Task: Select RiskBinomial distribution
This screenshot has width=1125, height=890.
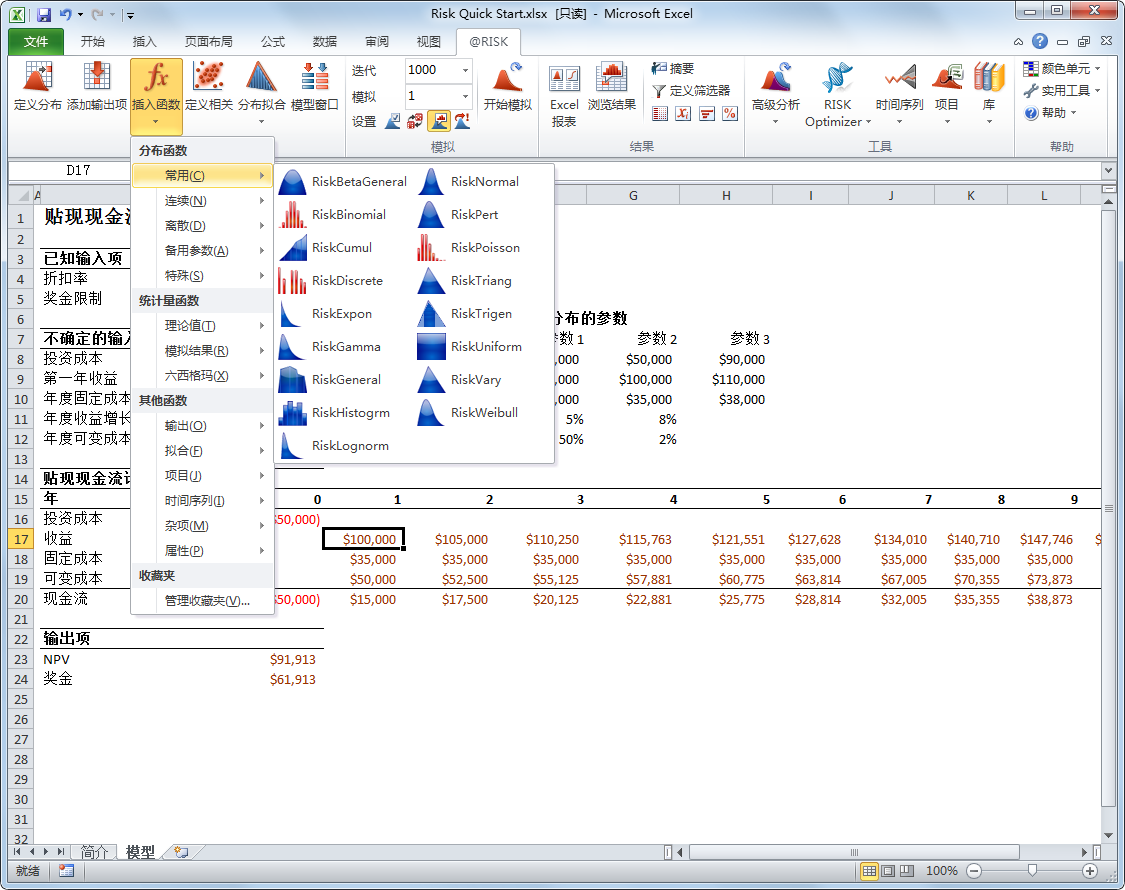Action: (x=333, y=215)
